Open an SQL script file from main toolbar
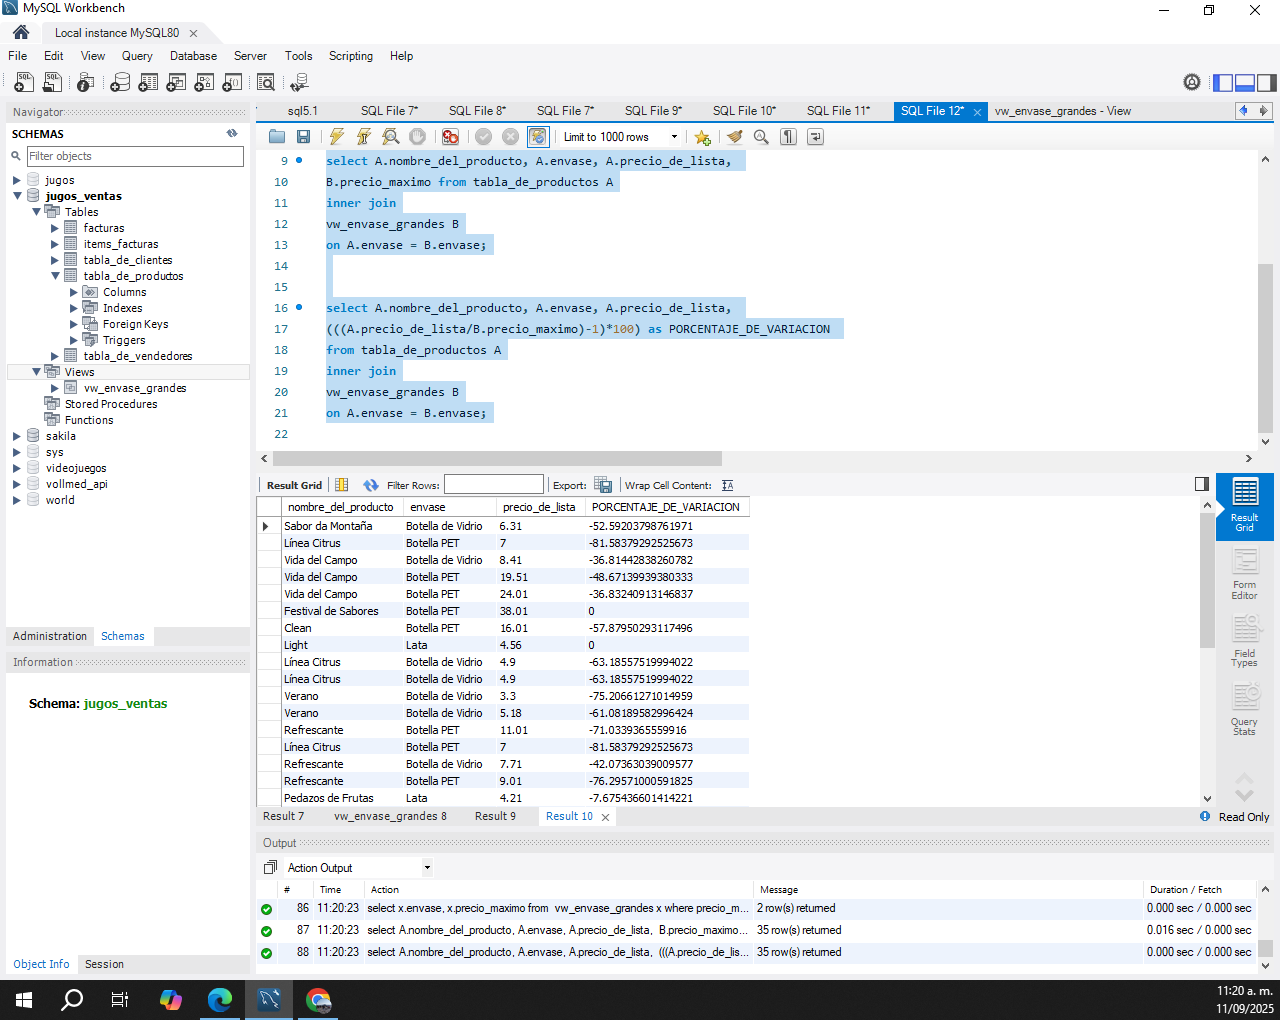Screen dimensions: 1280x1020 pos(53,82)
